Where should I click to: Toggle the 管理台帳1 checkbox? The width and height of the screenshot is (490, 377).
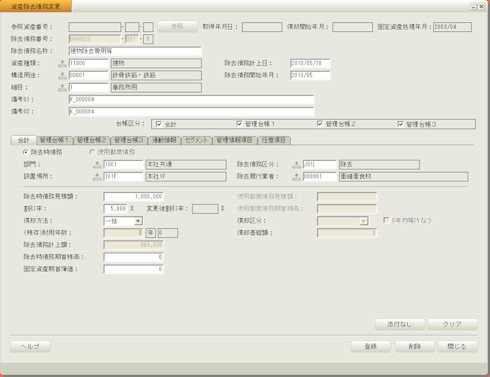239,124
